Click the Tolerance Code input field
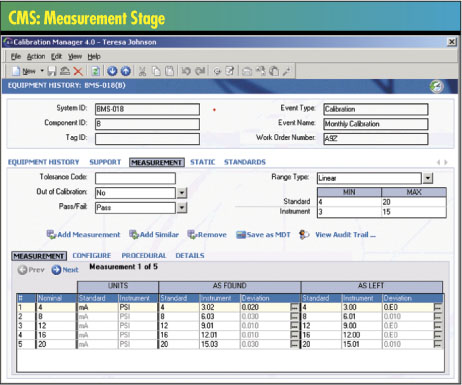 tap(135, 178)
